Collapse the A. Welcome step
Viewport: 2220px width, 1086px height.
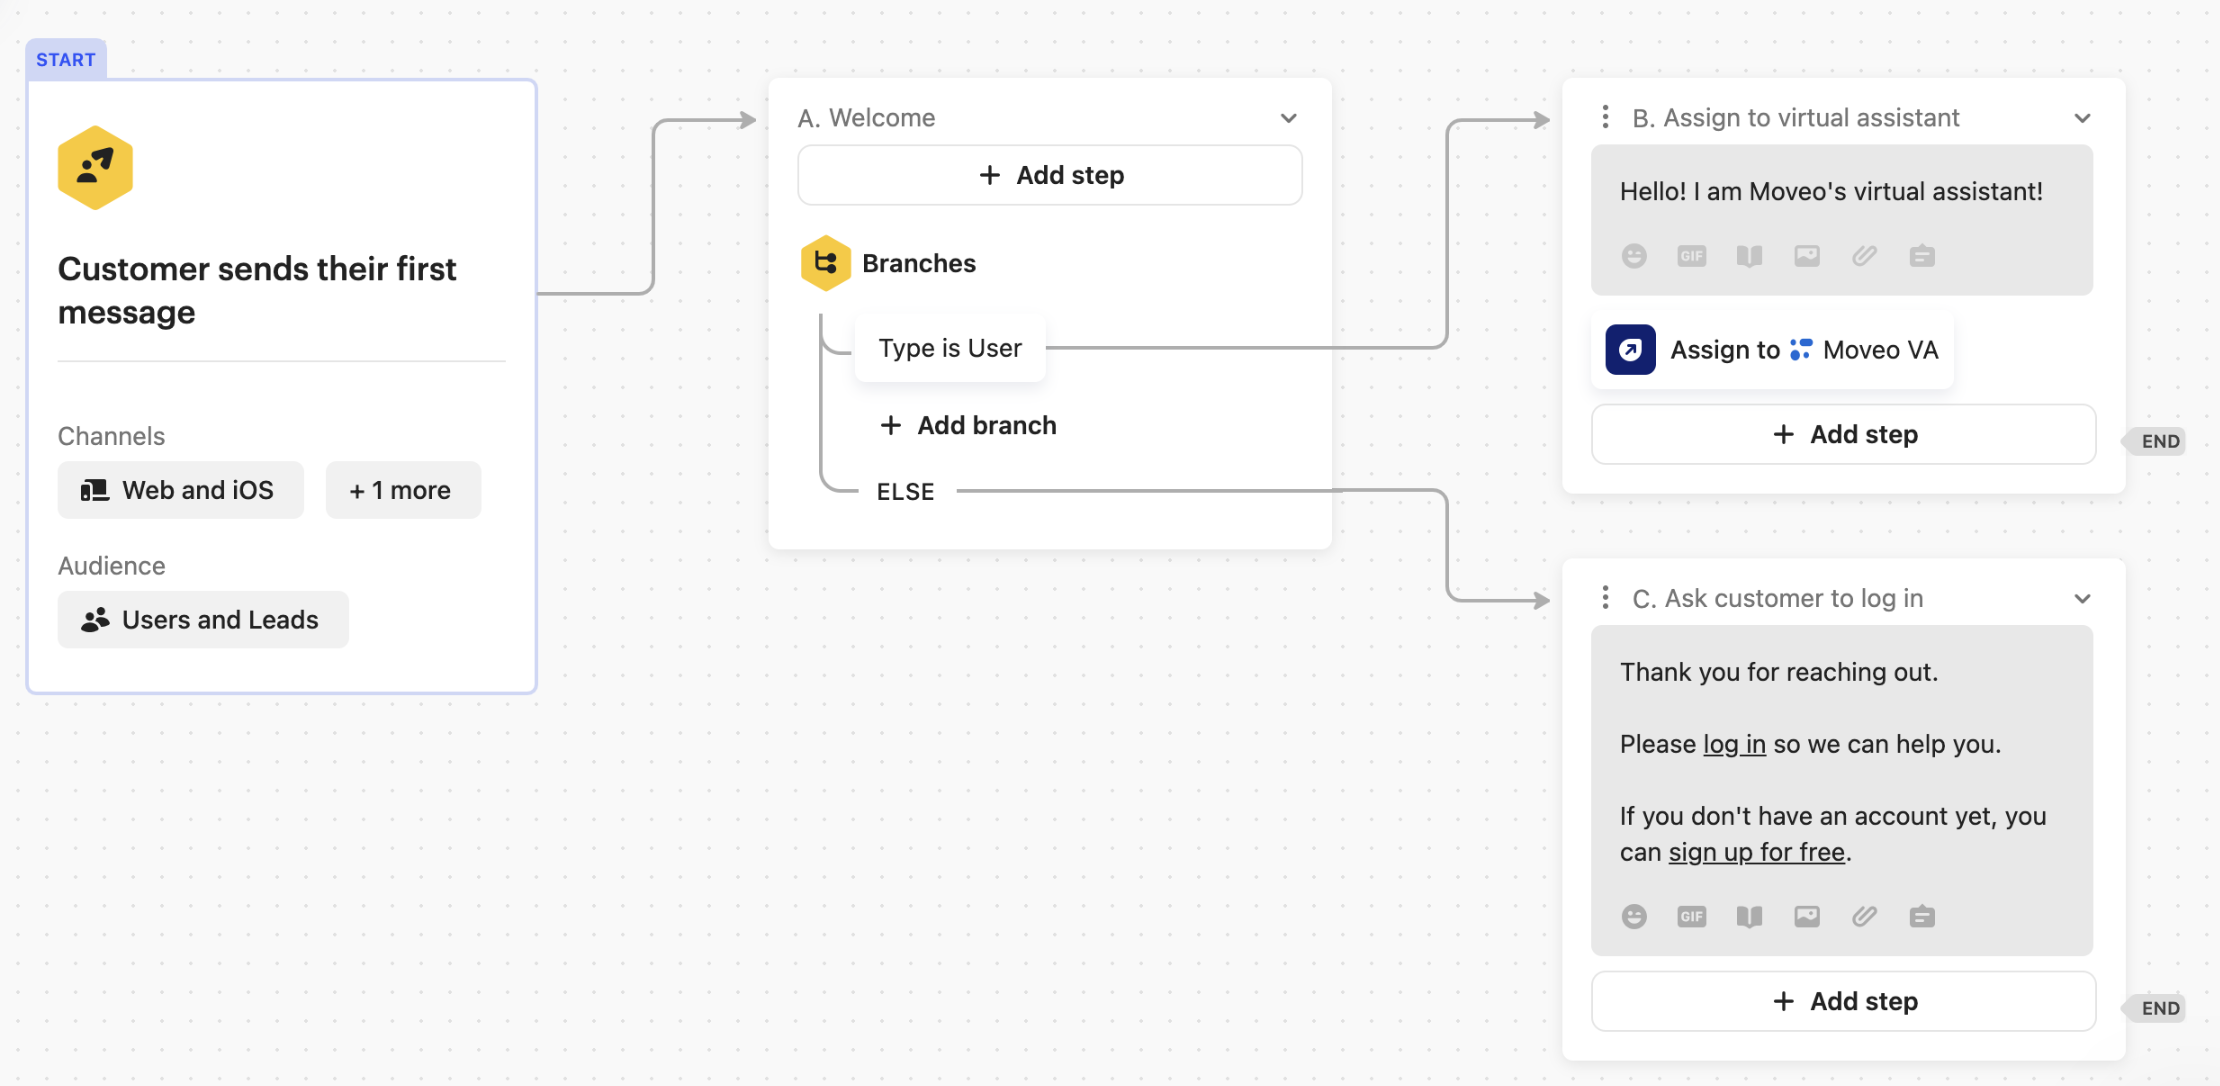[1289, 117]
